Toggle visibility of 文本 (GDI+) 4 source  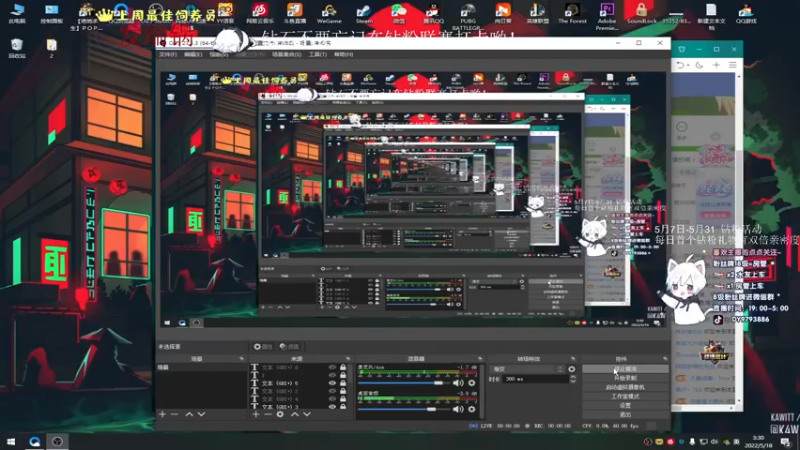point(332,399)
